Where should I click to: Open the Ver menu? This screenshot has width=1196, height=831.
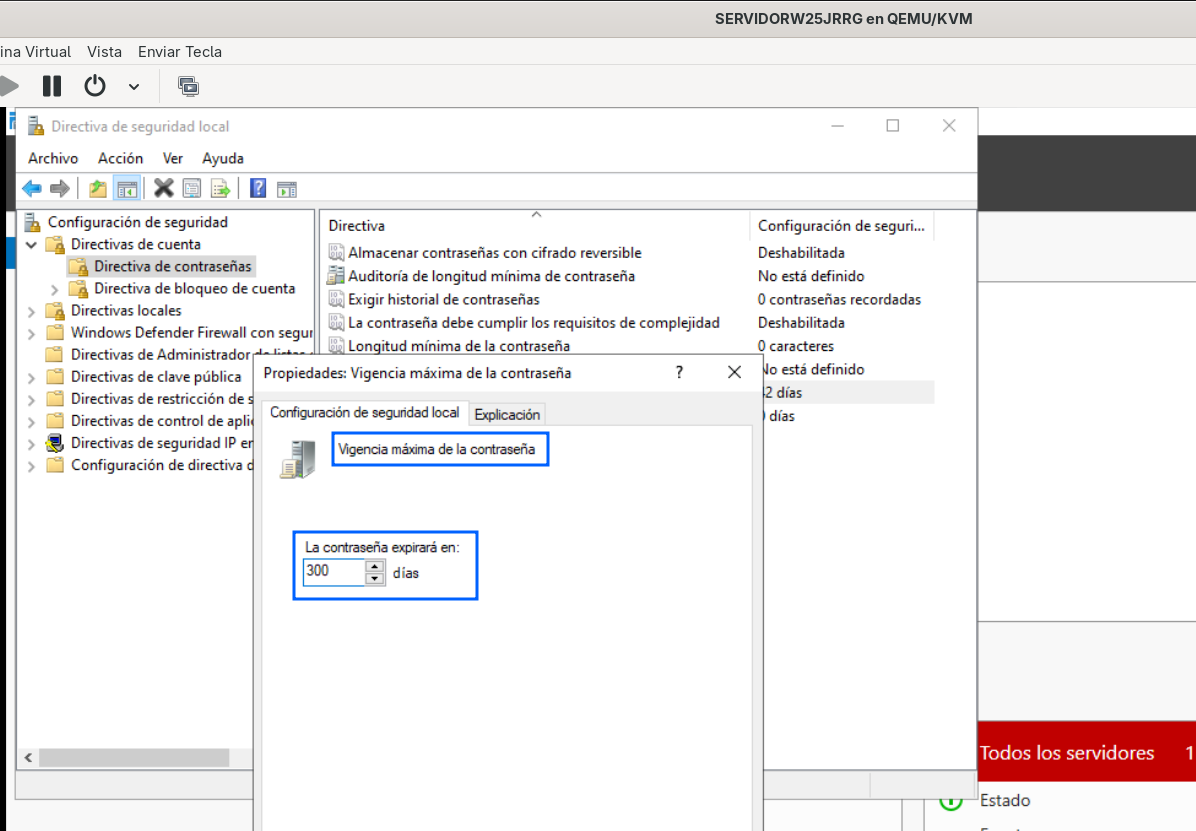[x=173, y=158]
